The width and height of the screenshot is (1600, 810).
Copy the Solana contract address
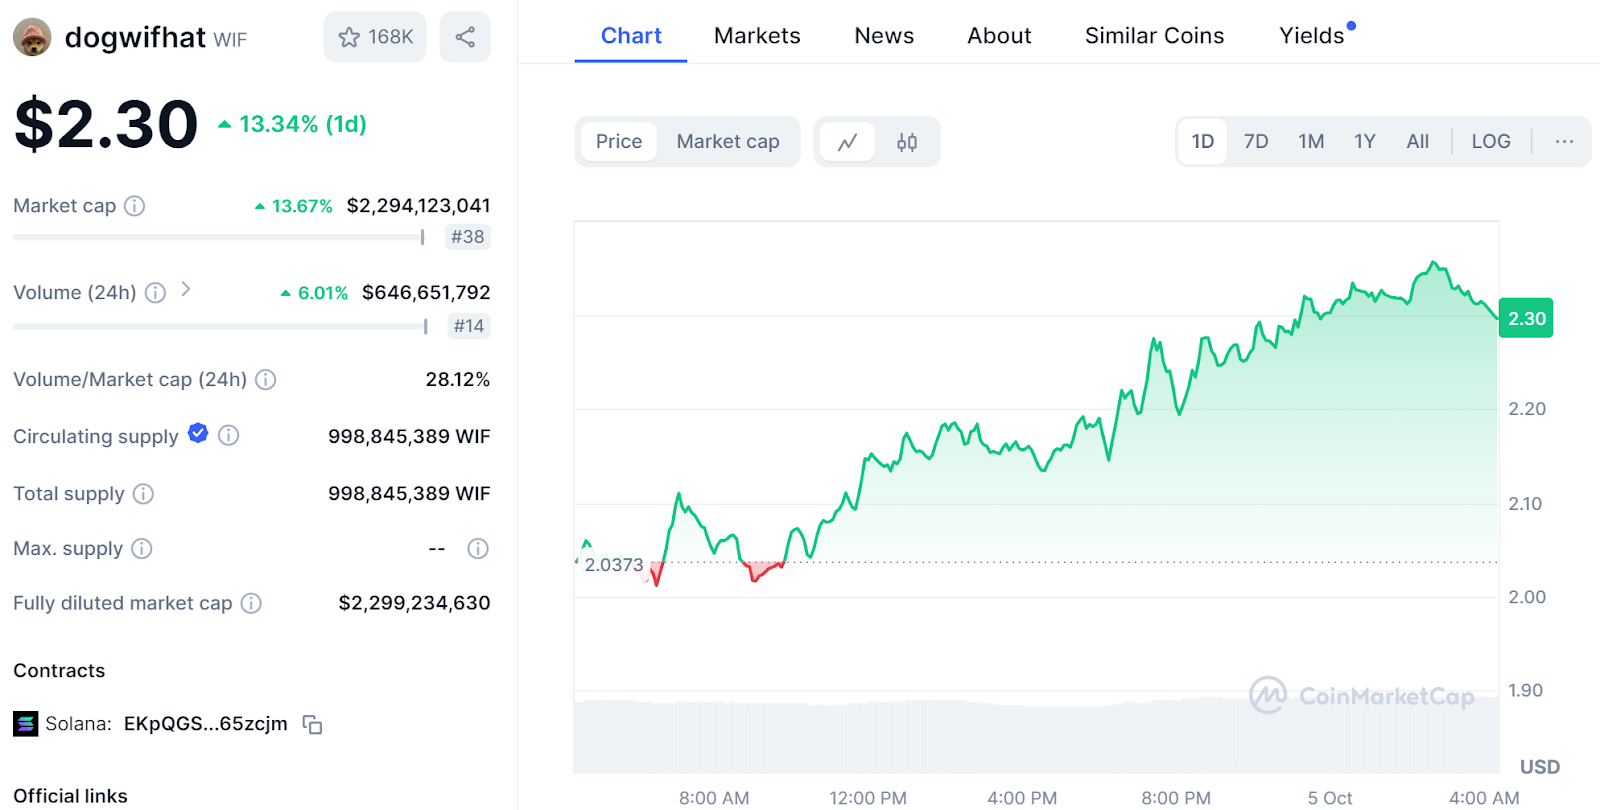[x=313, y=725]
